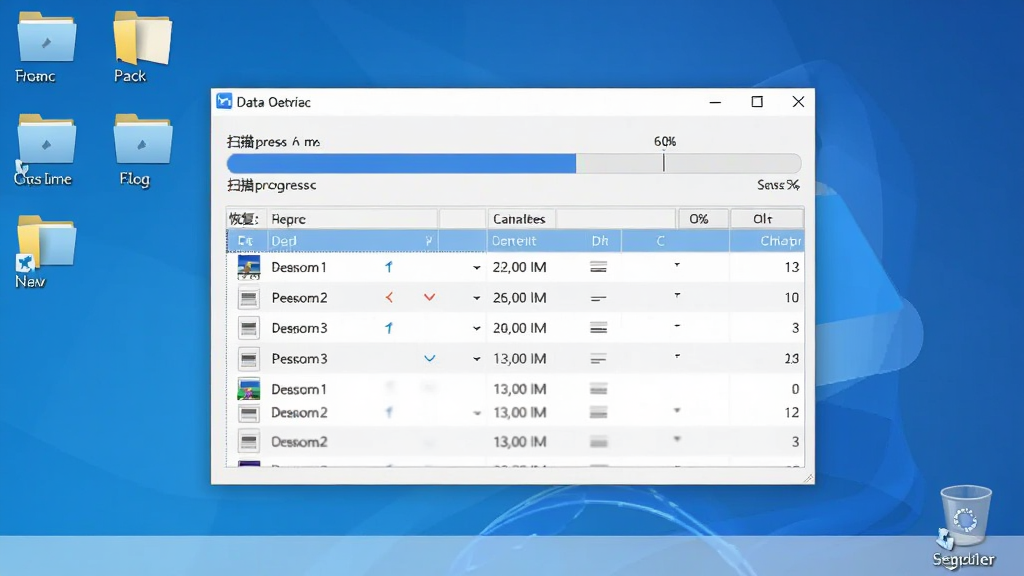Image resolution: width=1024 pixels, height=576 pixels.
Task: Select the Dessom3 row name
Action: (x=299, y=328)
